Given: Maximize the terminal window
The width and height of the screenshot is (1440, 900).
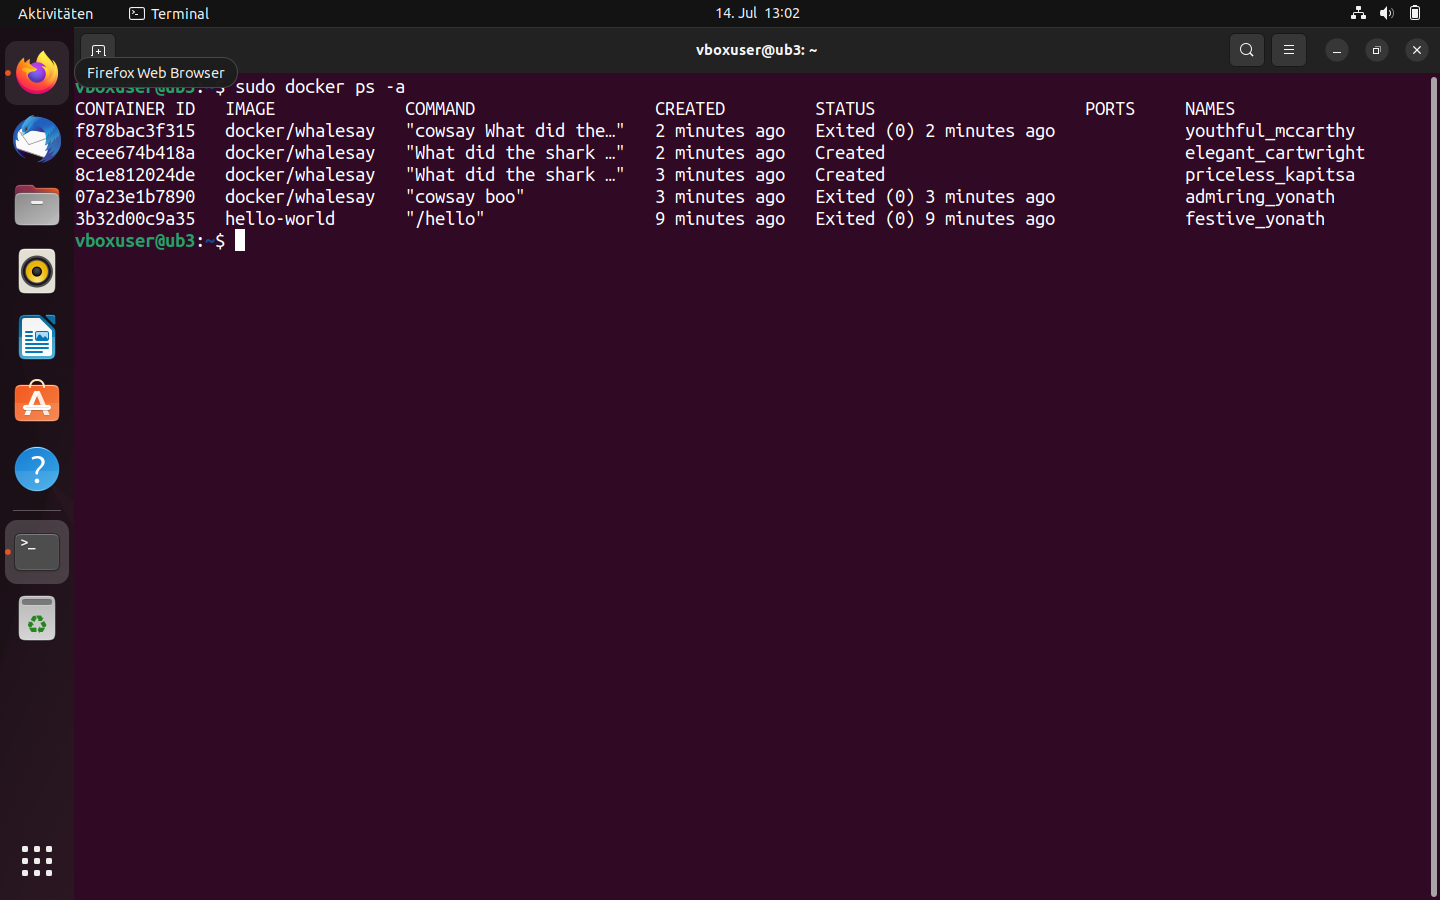Looking at the screenshot, I should click(1376, 50).
